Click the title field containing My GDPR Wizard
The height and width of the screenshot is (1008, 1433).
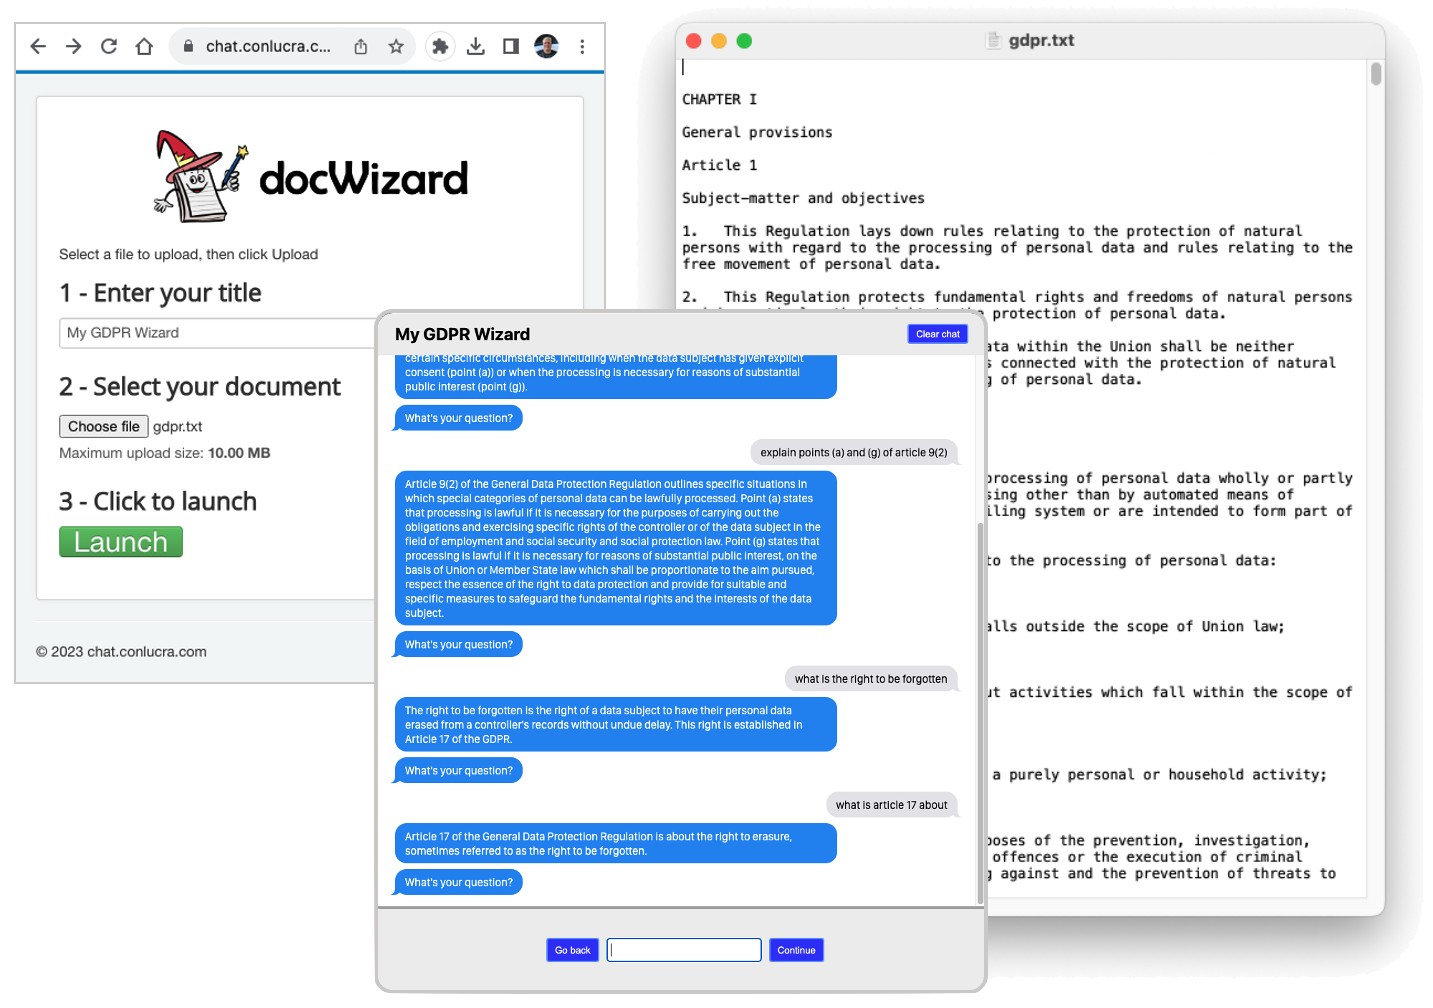pos(215,333)
